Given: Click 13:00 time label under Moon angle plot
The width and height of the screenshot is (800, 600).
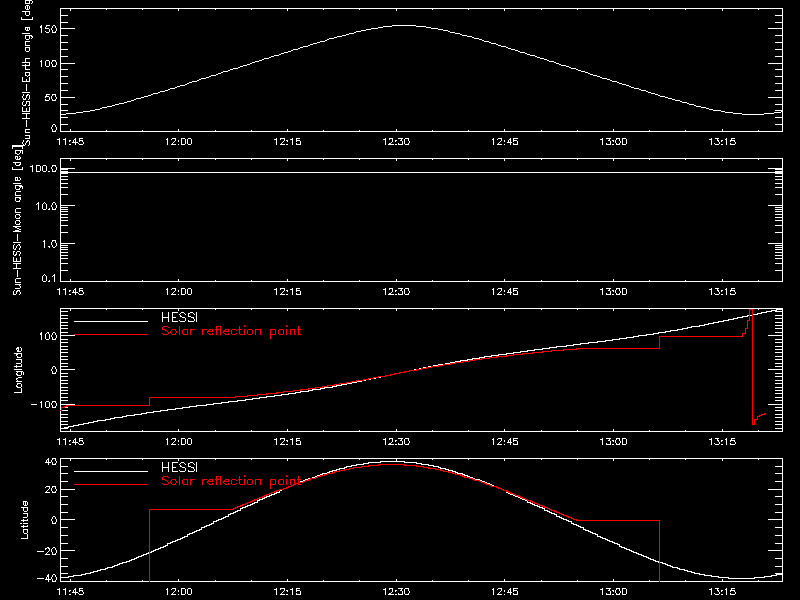Looking at the screenshot, I should (x=613, y=291).
